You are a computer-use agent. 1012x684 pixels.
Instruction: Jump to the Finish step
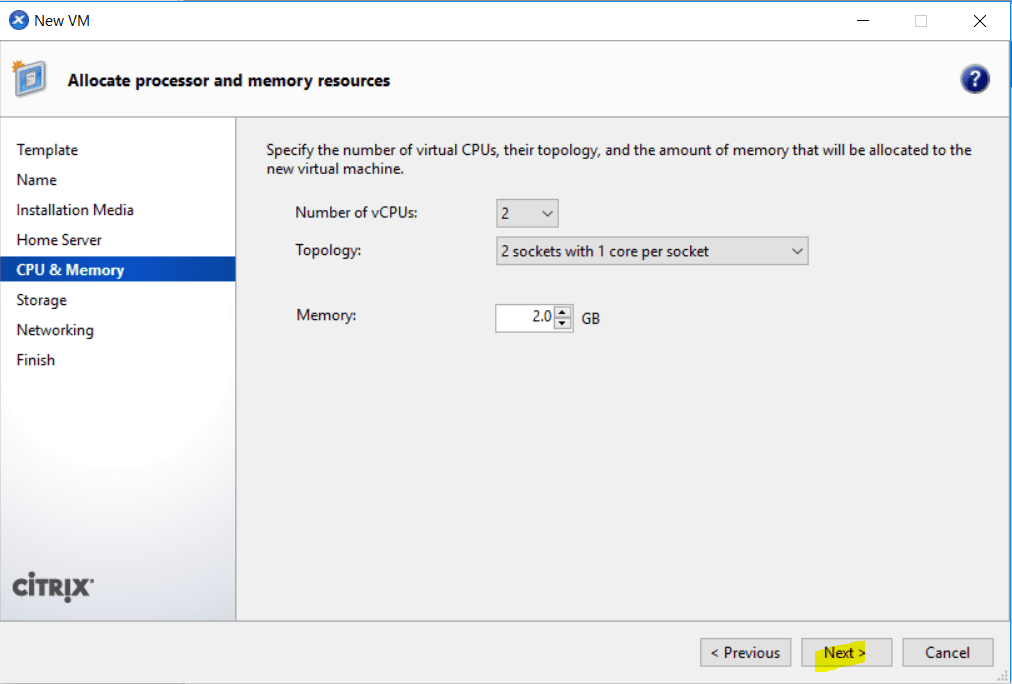(35, 359)
